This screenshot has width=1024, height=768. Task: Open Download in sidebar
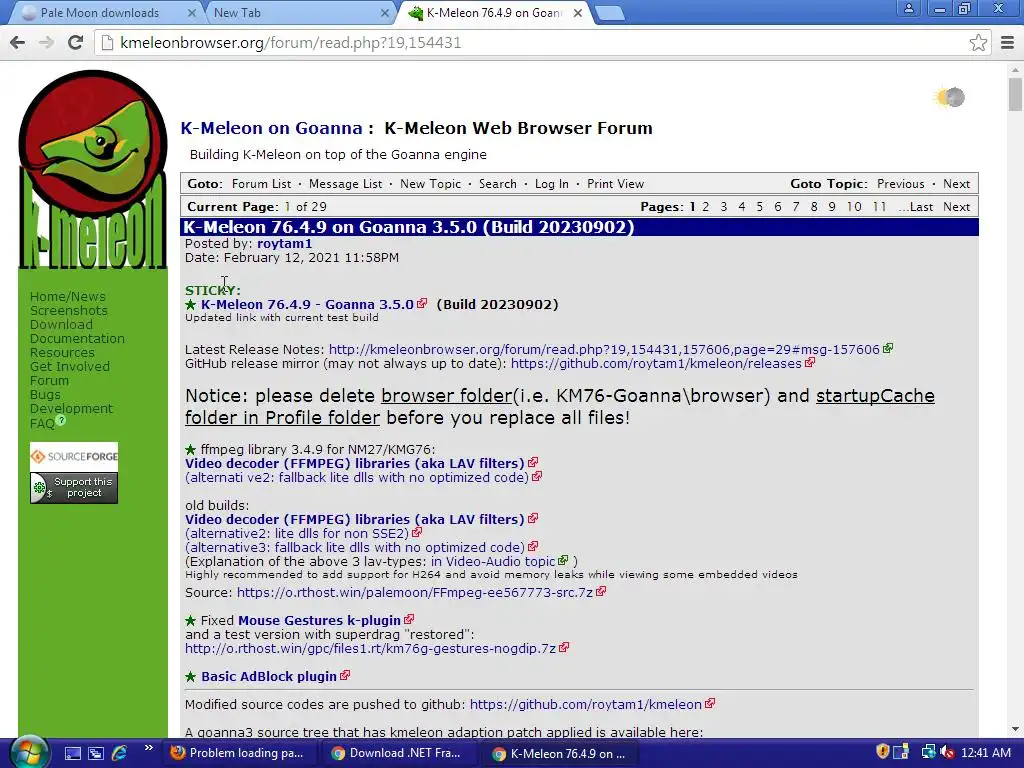(x=61, y=325)
